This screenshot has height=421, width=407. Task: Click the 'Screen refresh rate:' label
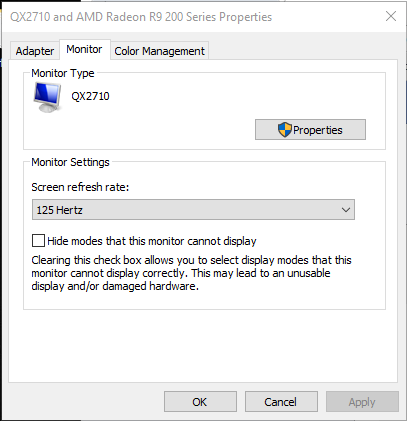(80, 187)
